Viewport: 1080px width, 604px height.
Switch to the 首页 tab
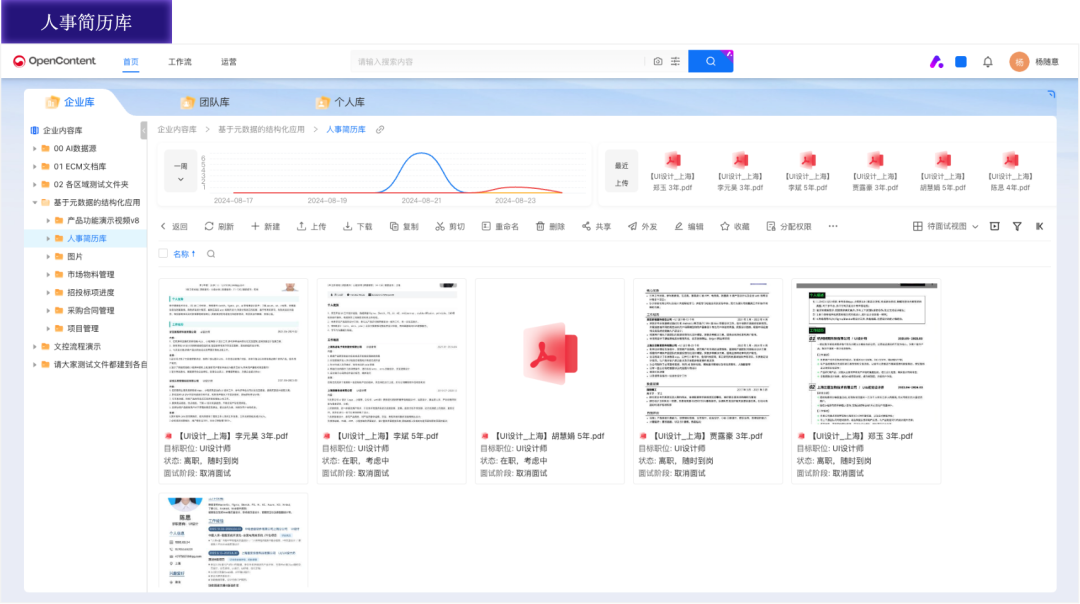tap(131, 61)
